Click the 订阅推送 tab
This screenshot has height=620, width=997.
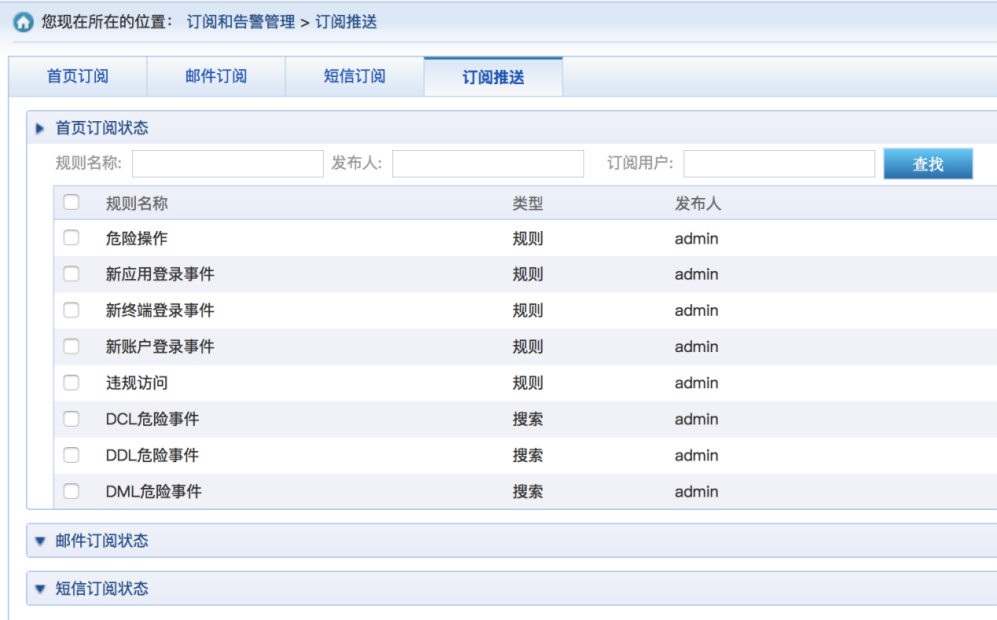click(493, 77)
